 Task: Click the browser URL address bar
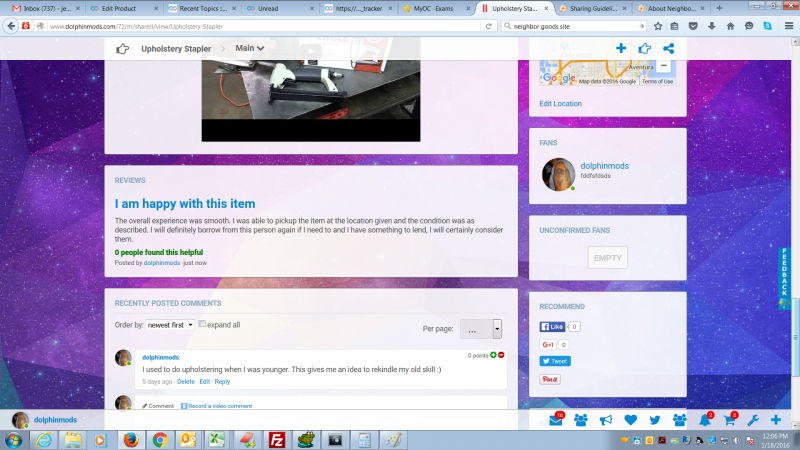pos(264,26)
